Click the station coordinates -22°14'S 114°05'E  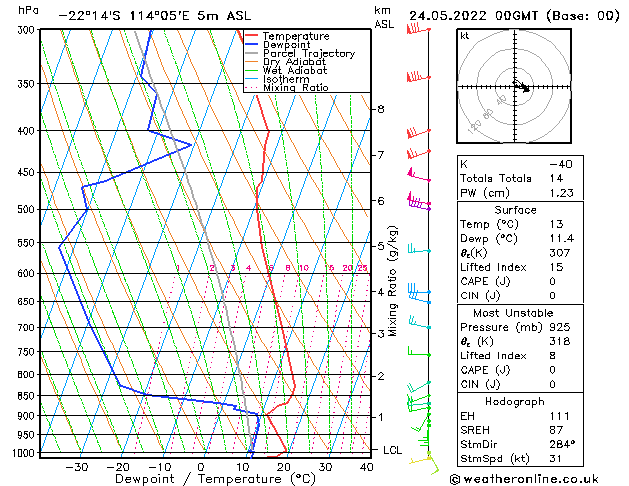coord(124,16)
